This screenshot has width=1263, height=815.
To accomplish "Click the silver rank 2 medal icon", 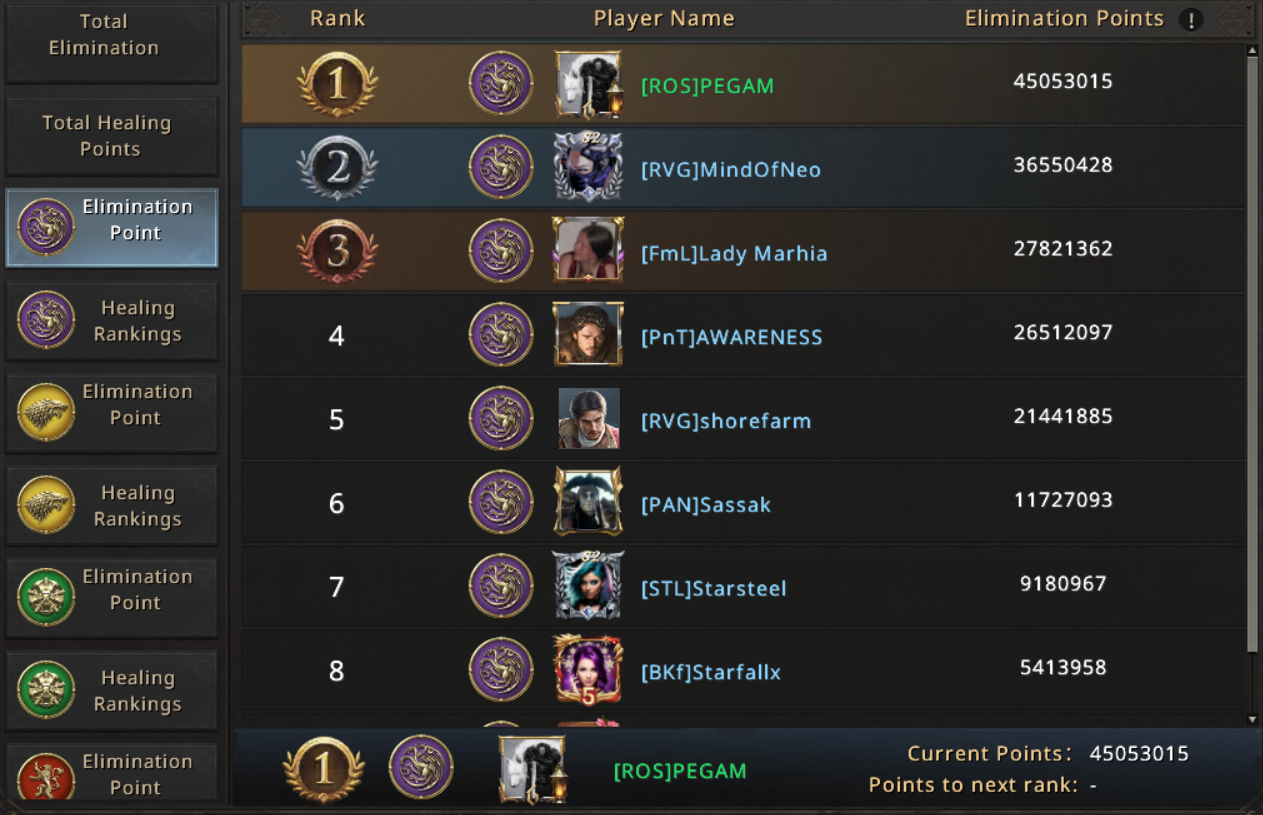I will (337, 167).
